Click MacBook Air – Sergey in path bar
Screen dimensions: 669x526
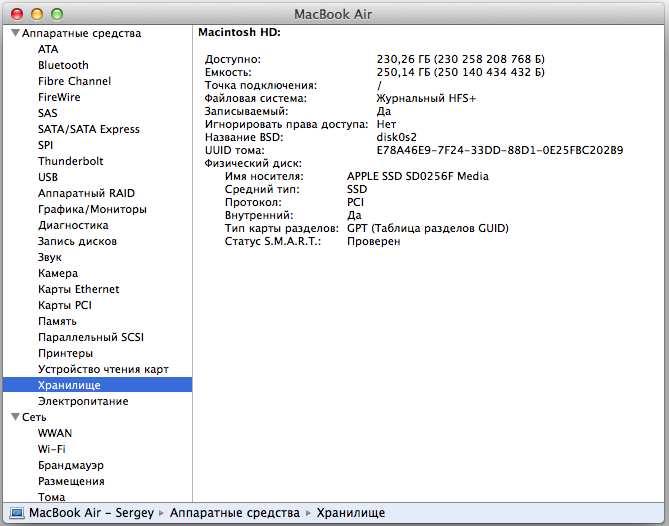coord(91,512)
